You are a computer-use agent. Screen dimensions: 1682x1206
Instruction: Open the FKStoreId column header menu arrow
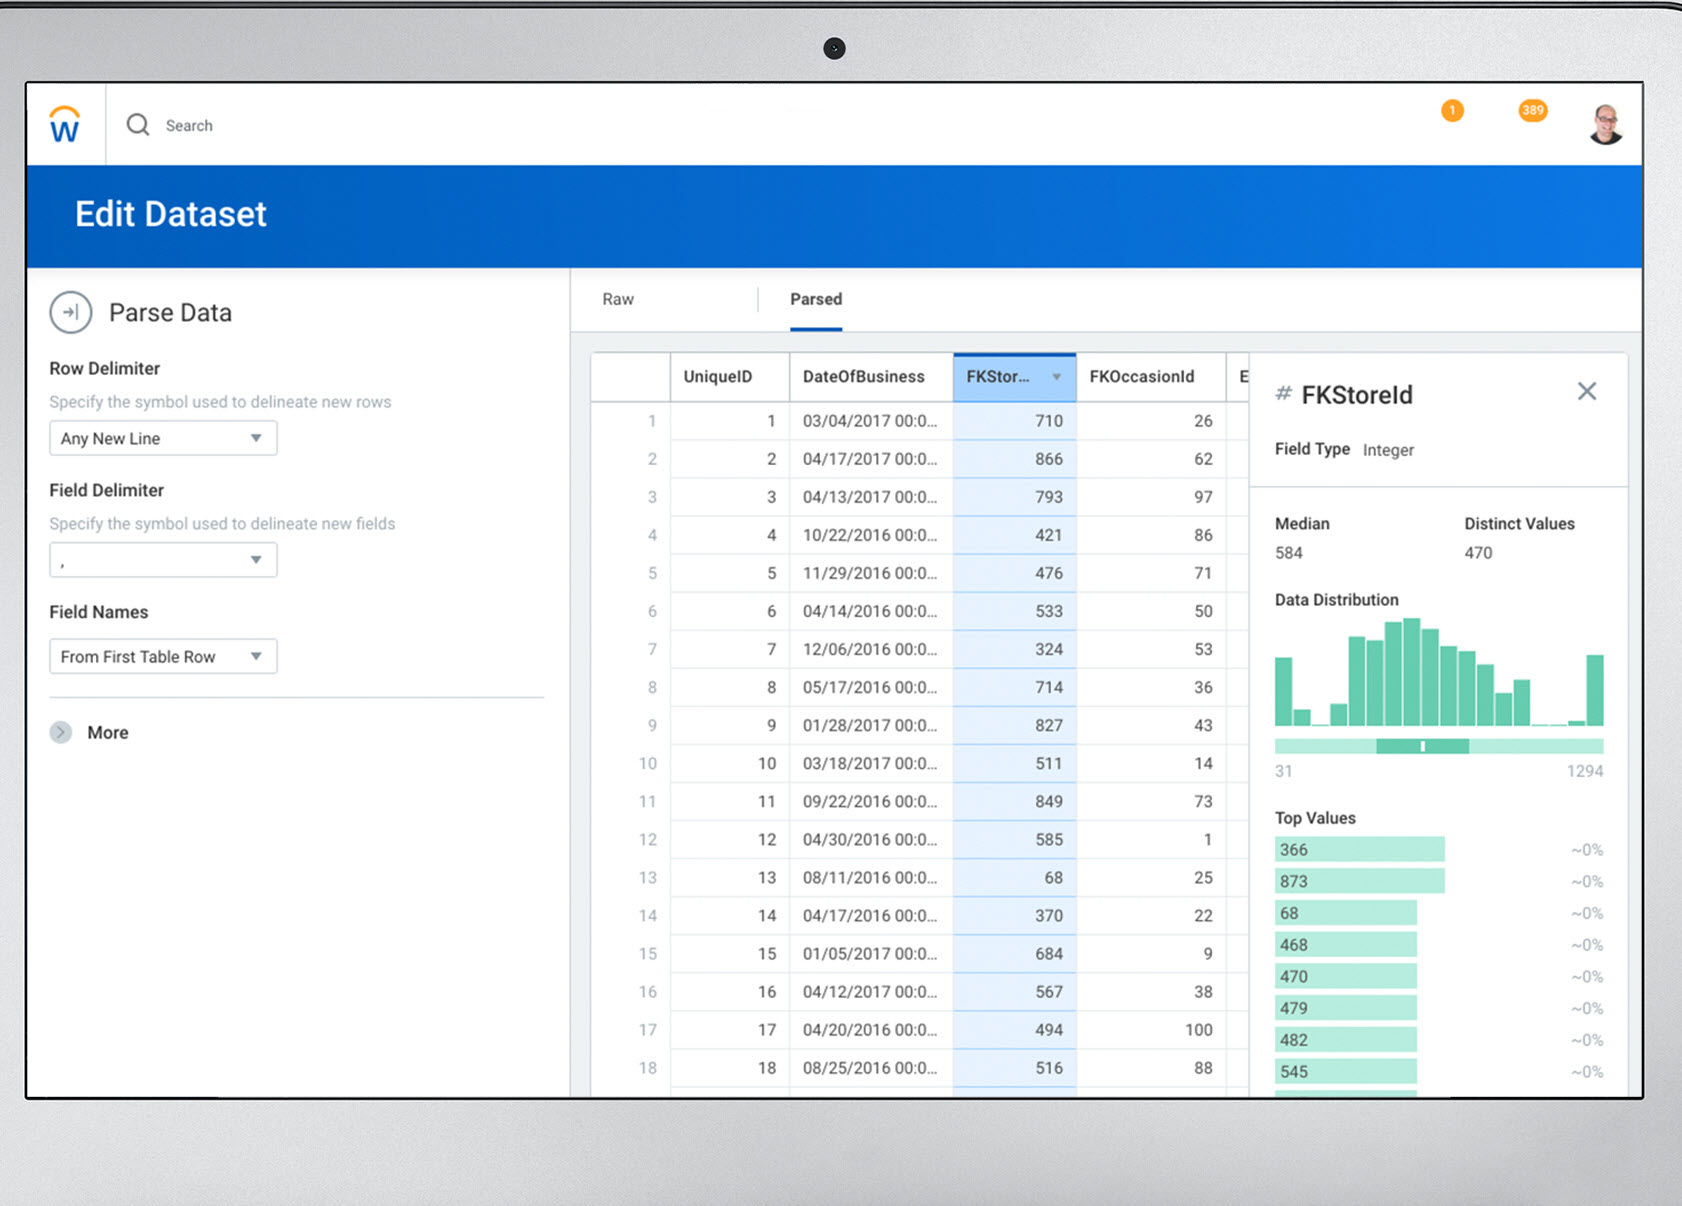click(x=1056, y=377)
